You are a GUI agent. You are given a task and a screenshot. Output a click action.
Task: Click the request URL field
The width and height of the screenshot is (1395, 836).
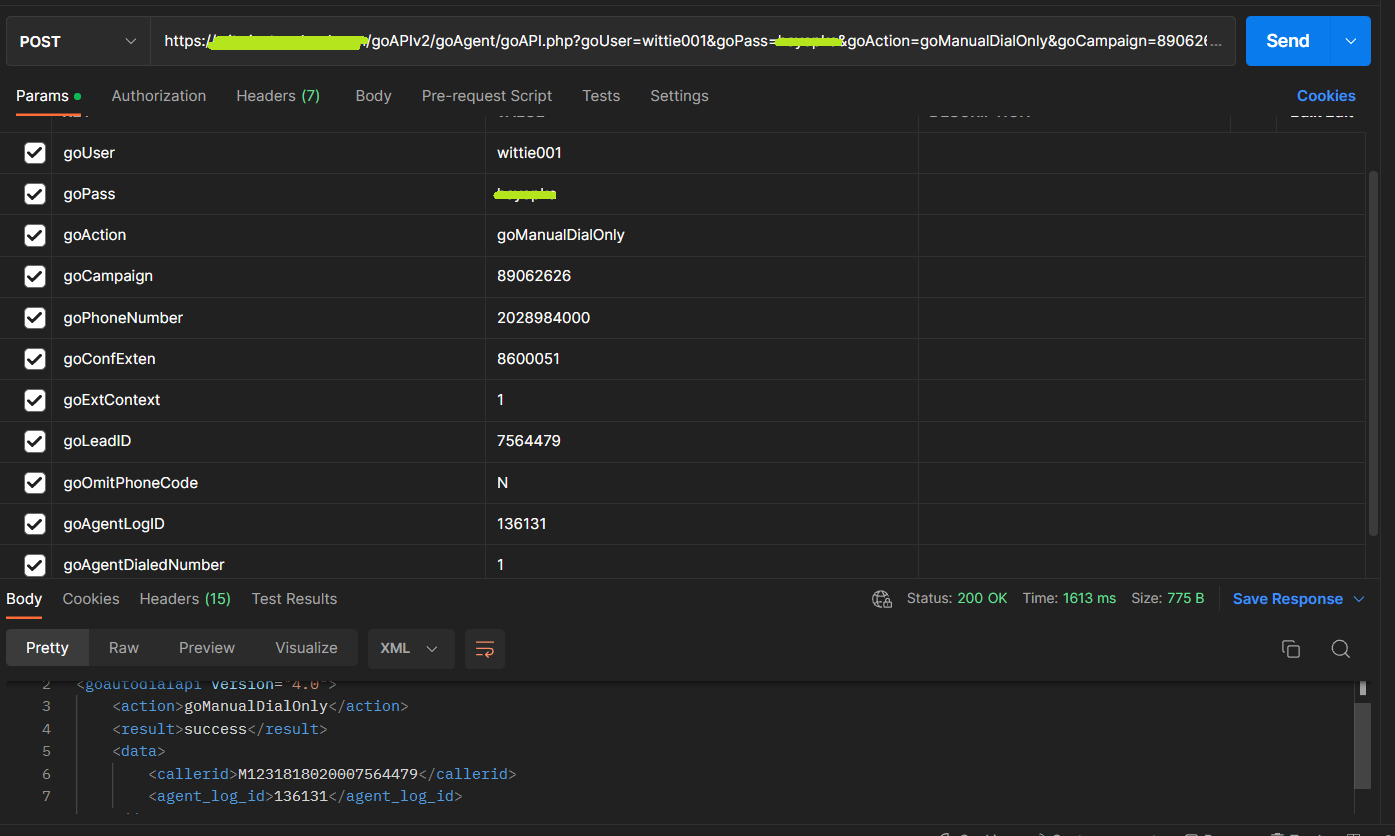(x=692, y=41)
